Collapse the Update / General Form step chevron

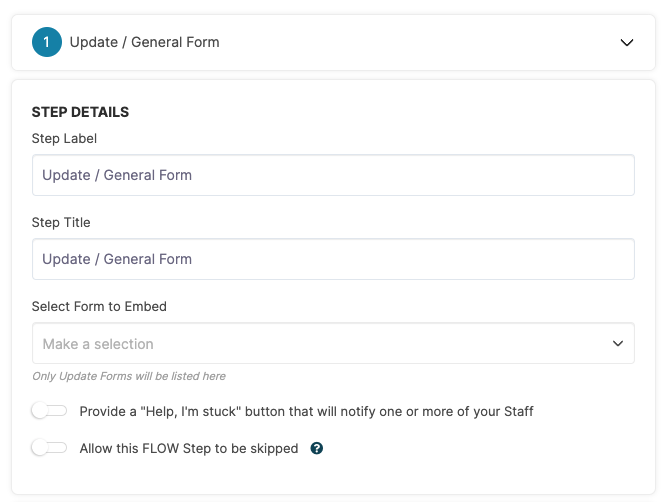click(627, 43)
